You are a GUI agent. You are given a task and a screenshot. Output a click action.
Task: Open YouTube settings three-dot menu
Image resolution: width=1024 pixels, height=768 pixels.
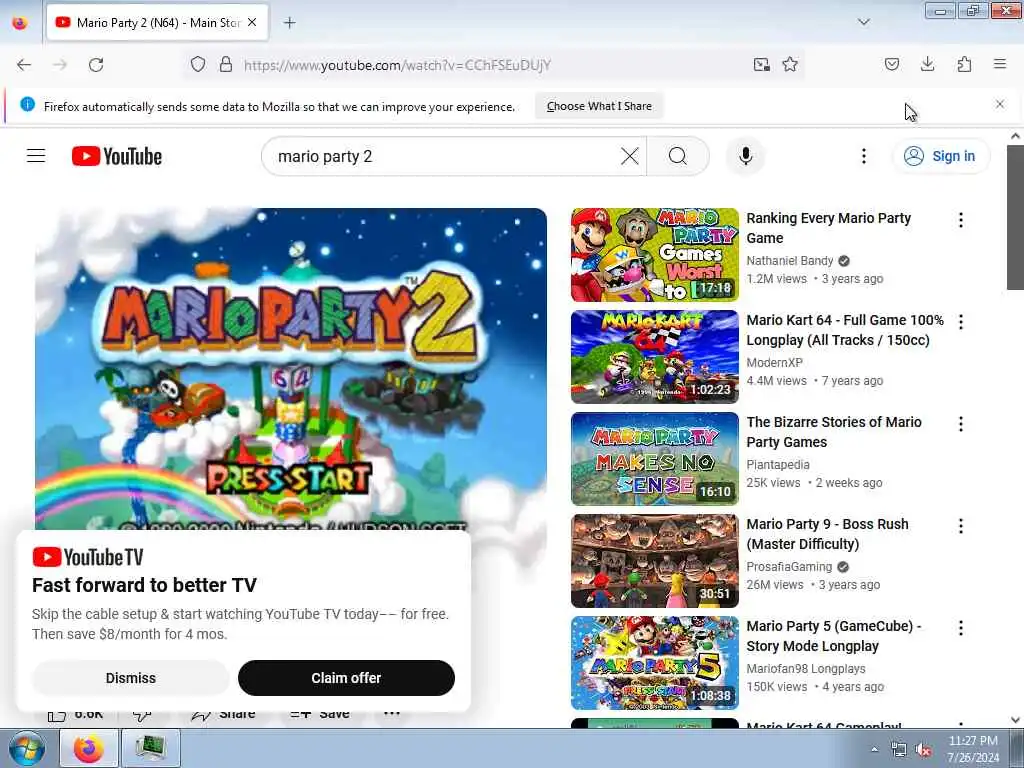(x=863, y=156)
